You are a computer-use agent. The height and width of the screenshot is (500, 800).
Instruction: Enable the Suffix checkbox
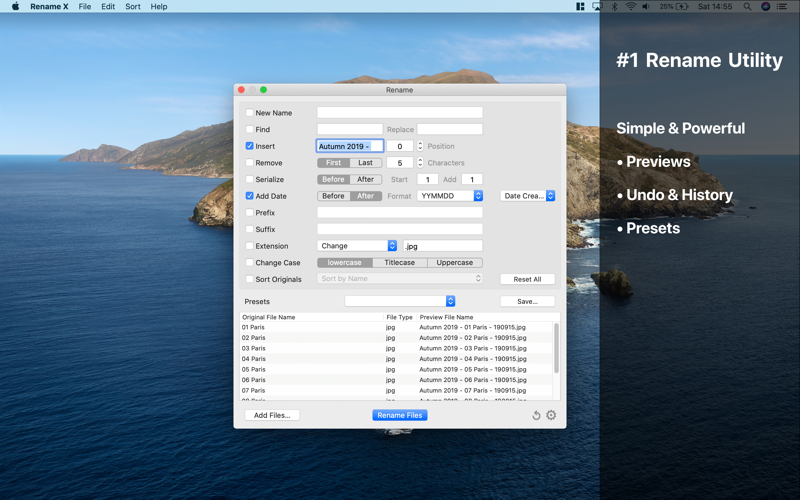[x=249, y=229]
